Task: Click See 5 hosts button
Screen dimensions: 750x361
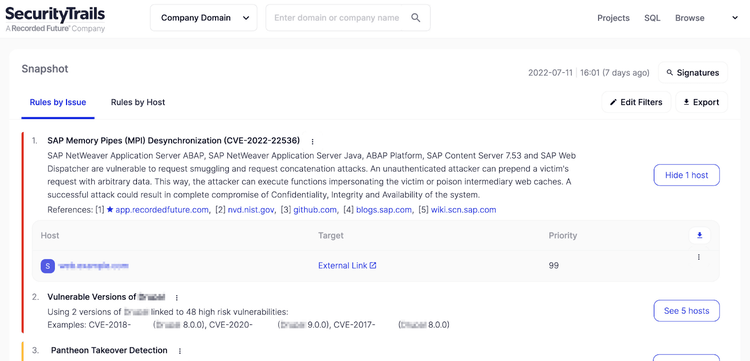Action: click(686, 311)
